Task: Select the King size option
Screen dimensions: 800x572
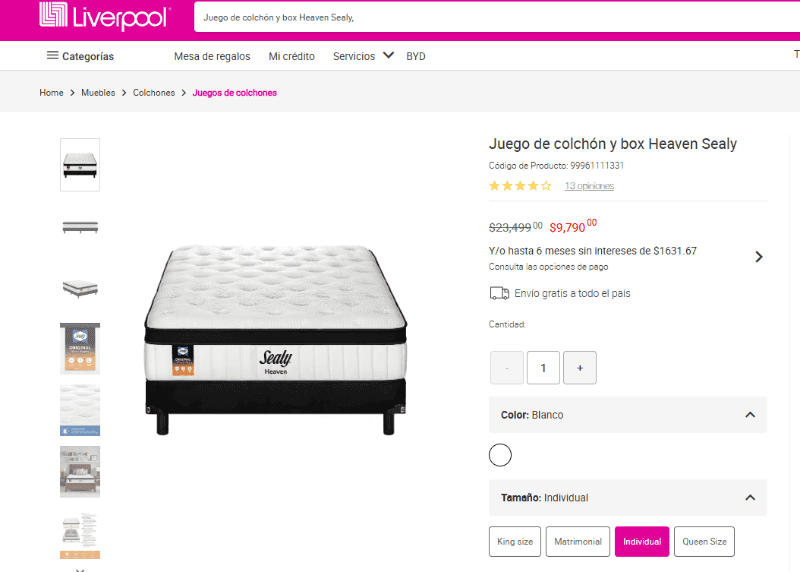Action: pos(515,542)
